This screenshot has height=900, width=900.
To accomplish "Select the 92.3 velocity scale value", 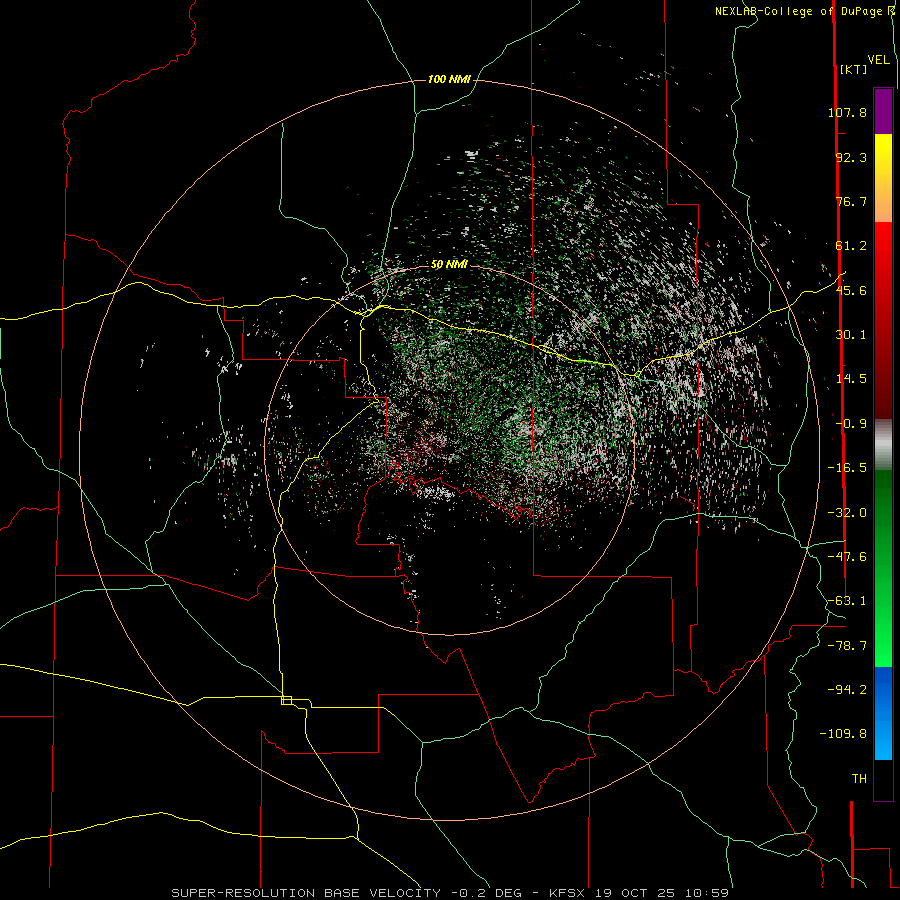I will point(851,157).
